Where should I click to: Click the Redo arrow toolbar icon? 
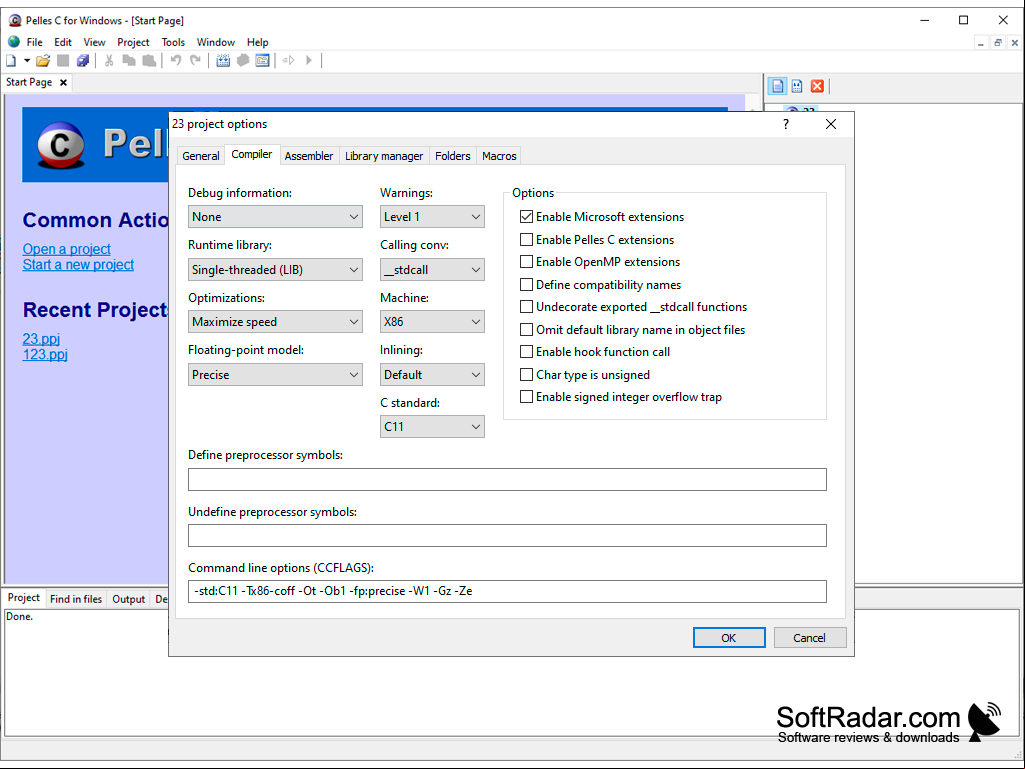point(195,61)
